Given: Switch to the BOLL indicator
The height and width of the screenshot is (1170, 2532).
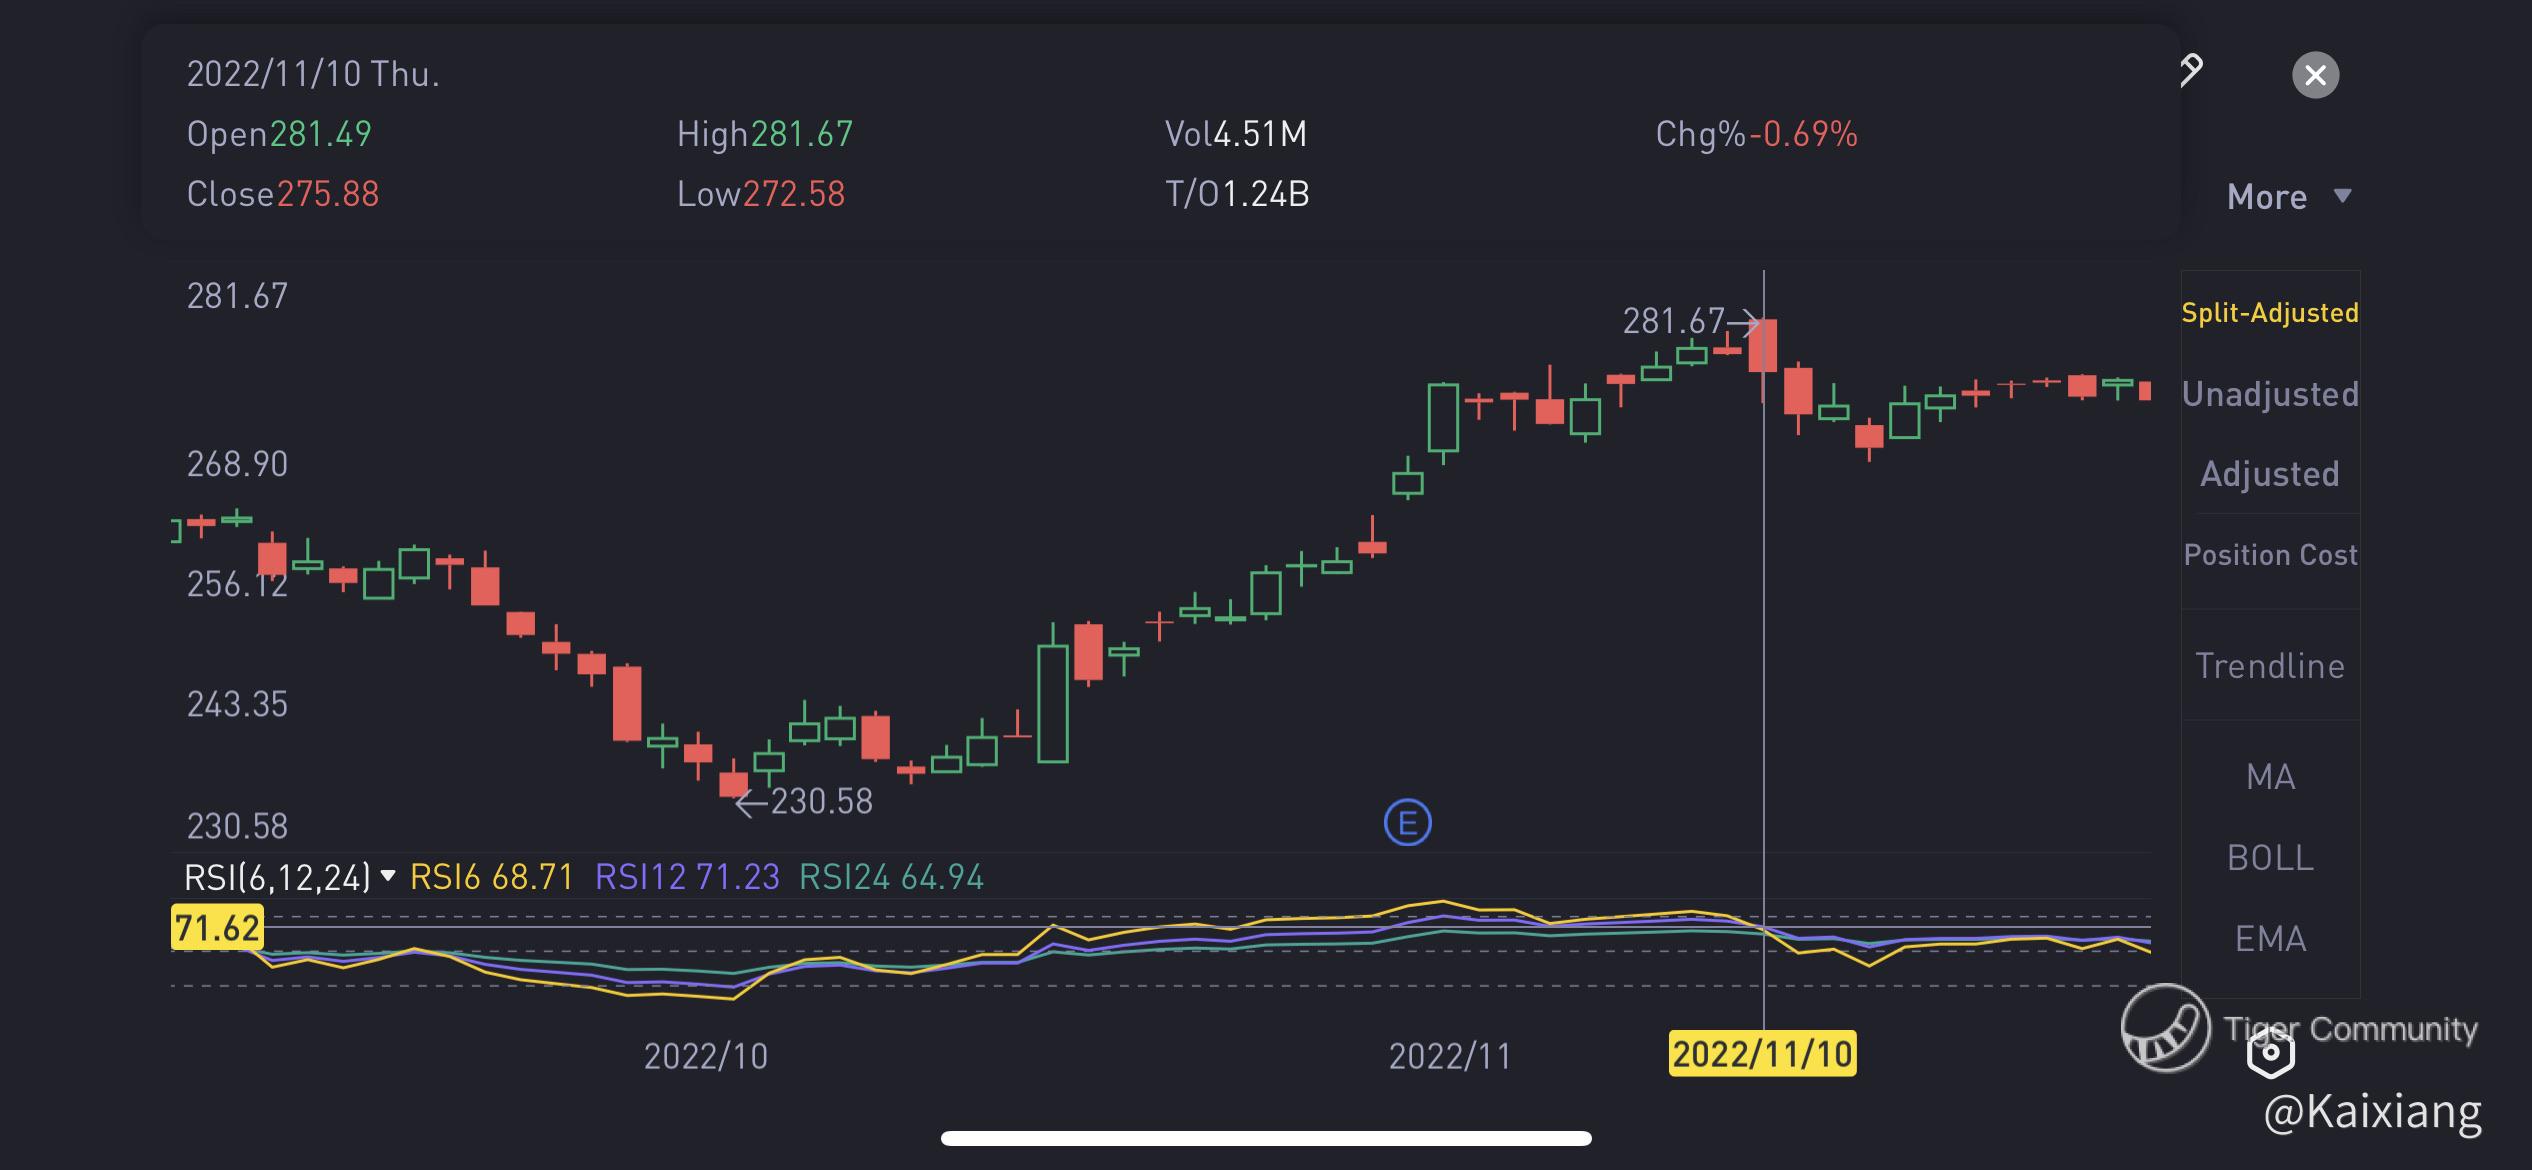Looking at the screenshot, I should (x=2270, y=858).
